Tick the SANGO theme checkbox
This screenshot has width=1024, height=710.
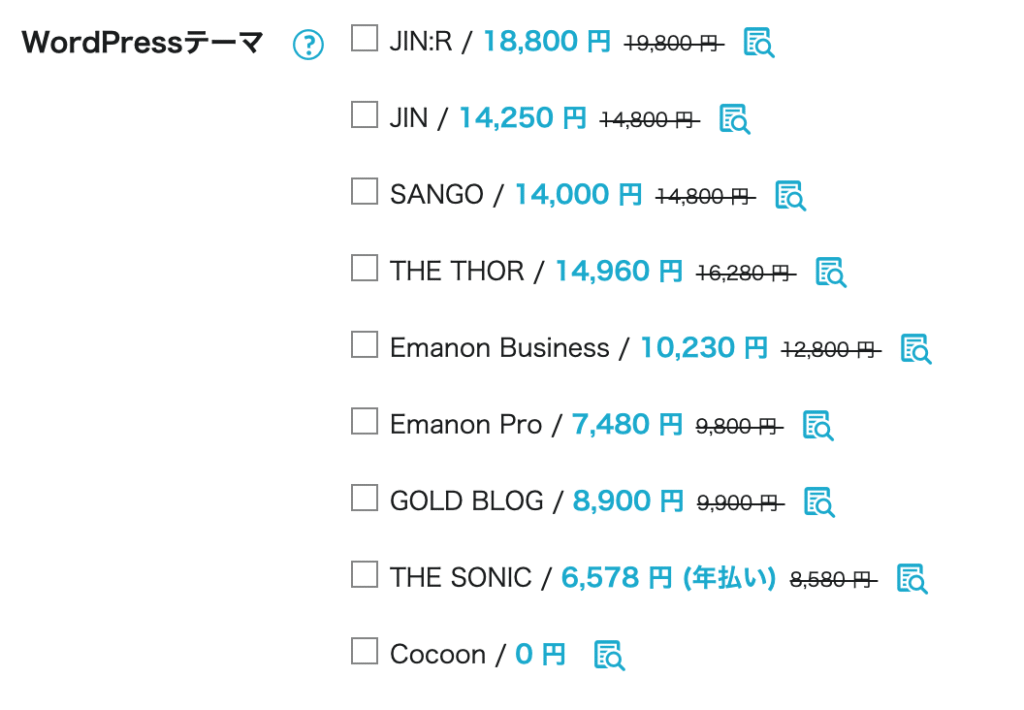(364, 191)
